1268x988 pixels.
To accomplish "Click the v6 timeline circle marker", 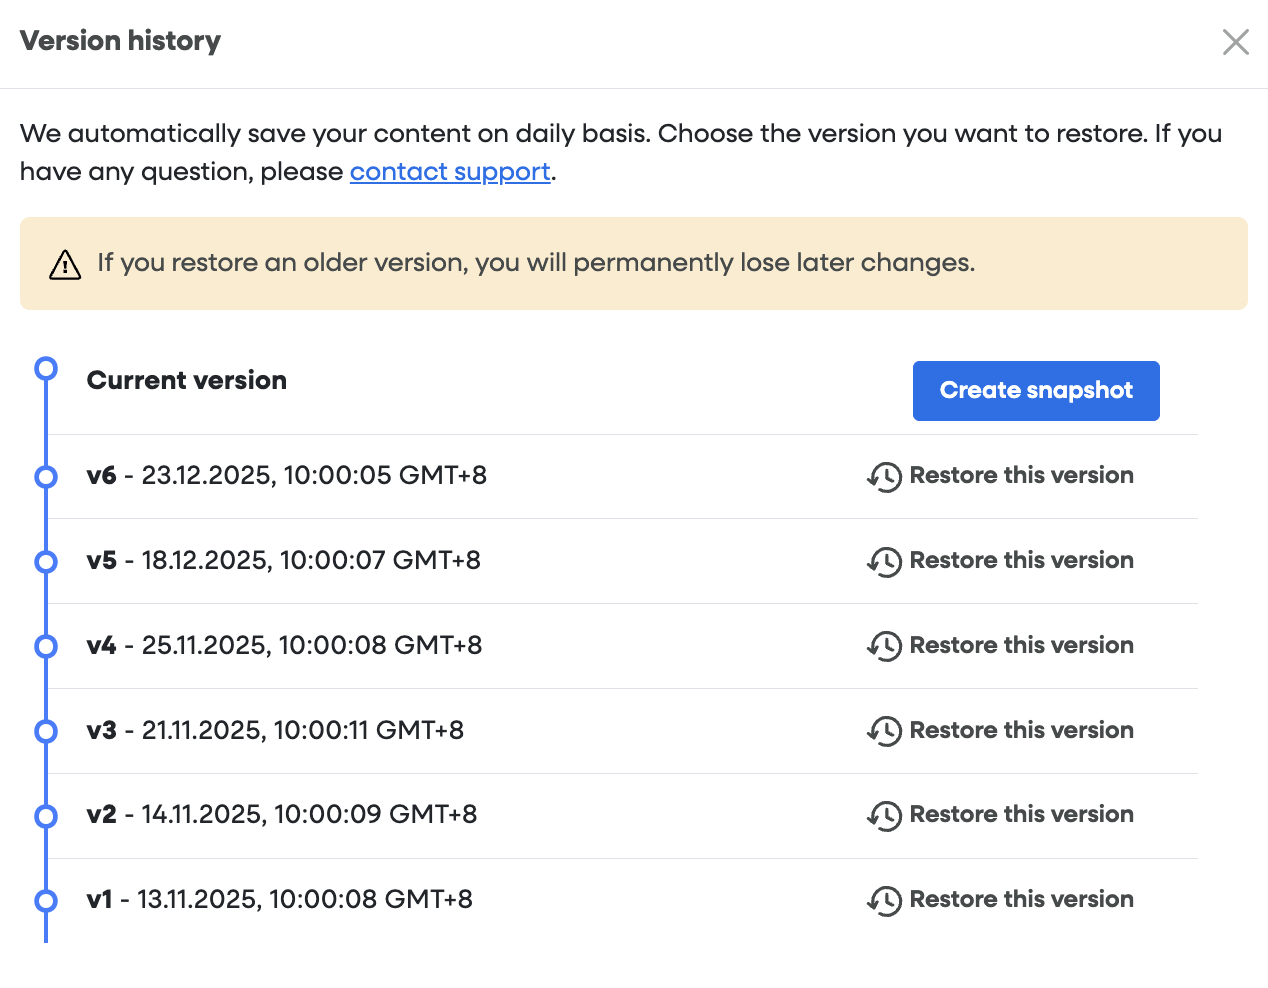I will click(46, 477).
